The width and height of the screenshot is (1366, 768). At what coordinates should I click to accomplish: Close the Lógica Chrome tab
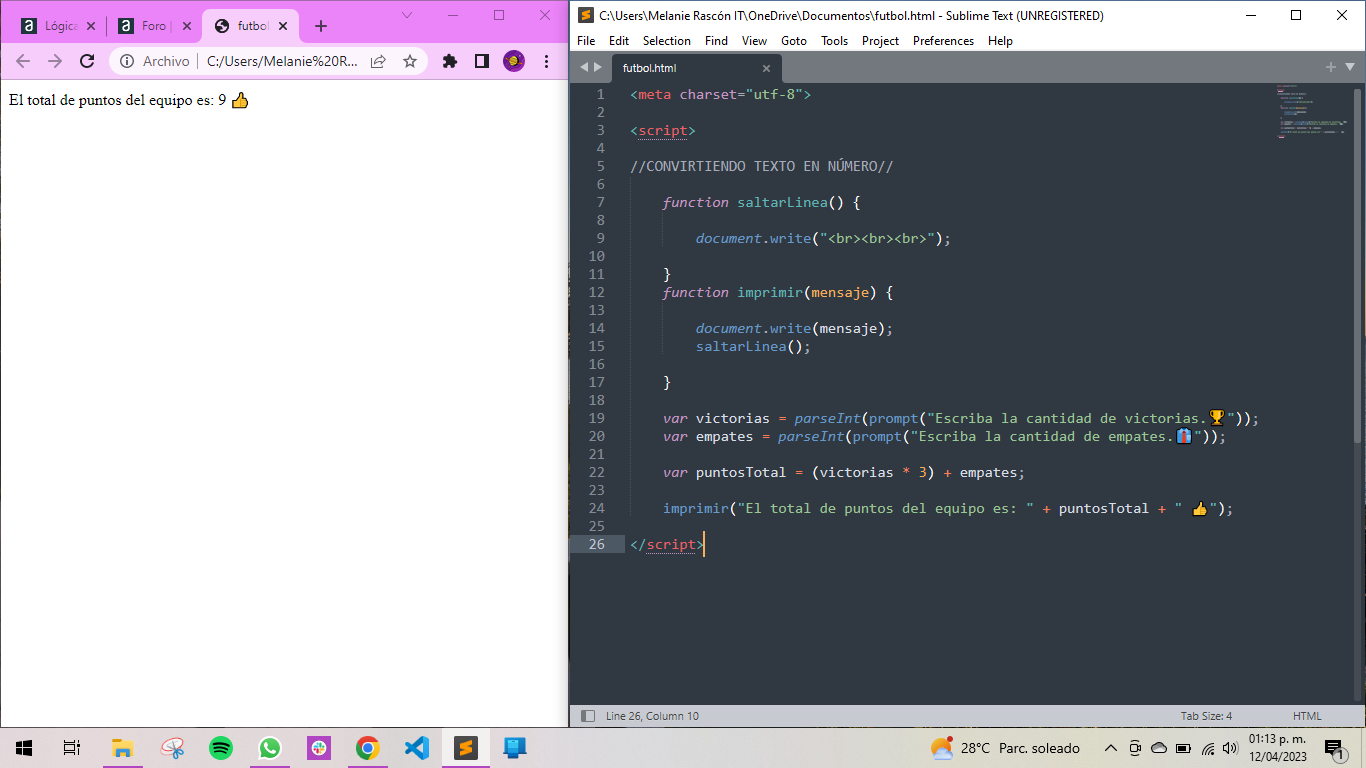click(91, 26)
